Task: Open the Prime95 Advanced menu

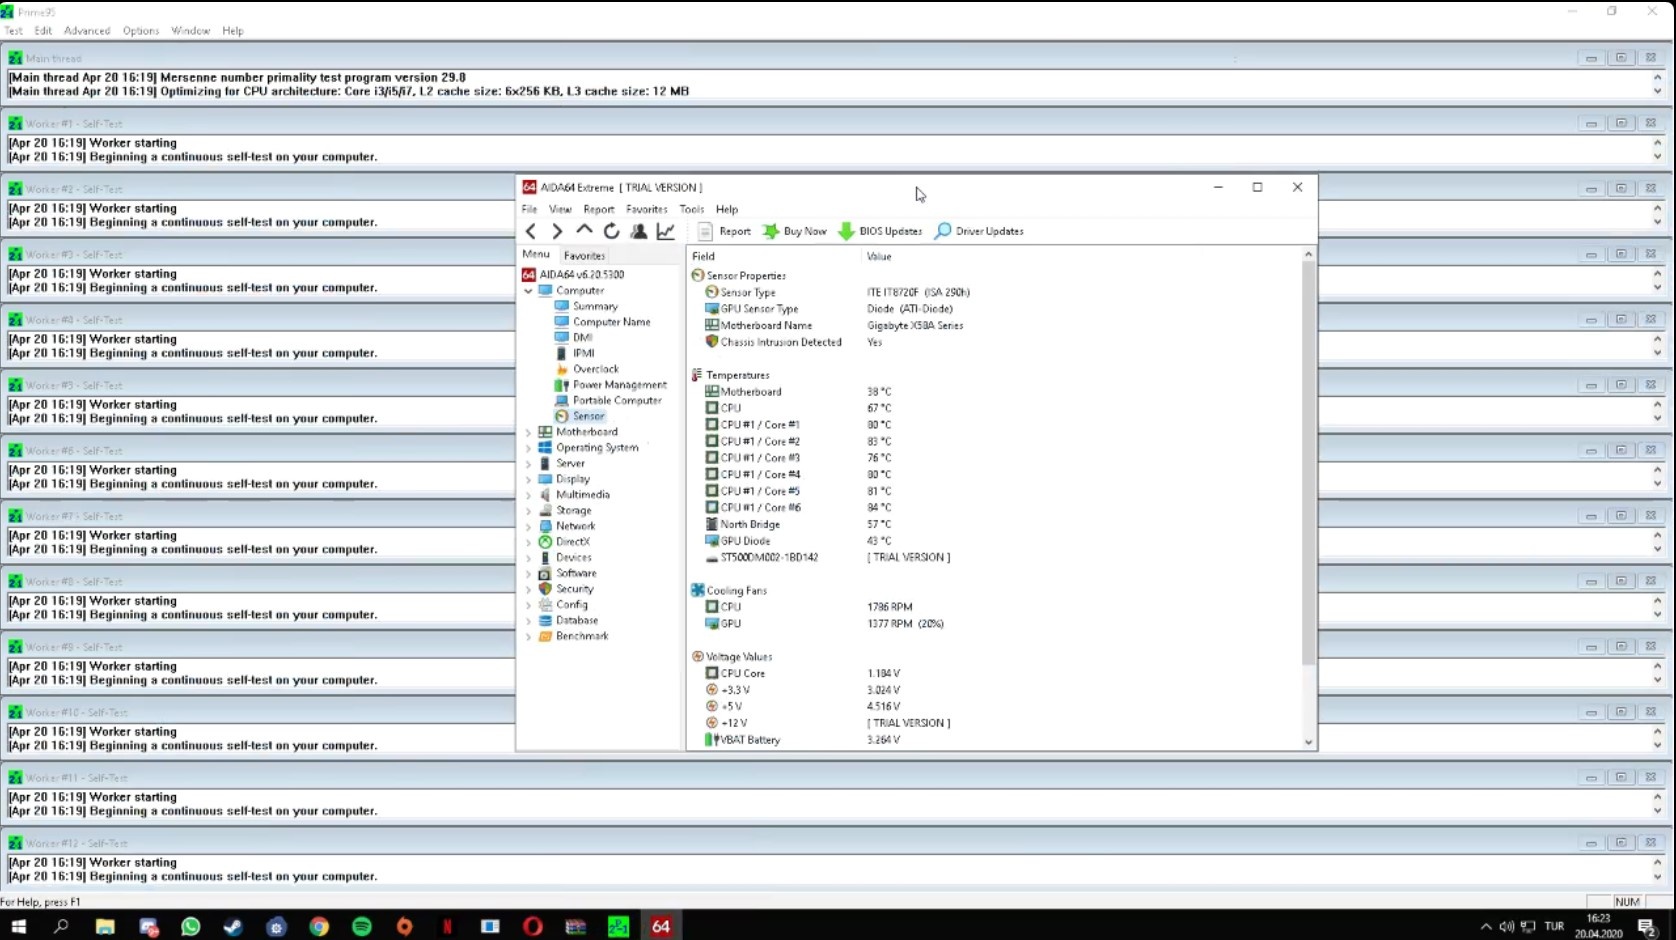Action: click(x=87, y=31)
